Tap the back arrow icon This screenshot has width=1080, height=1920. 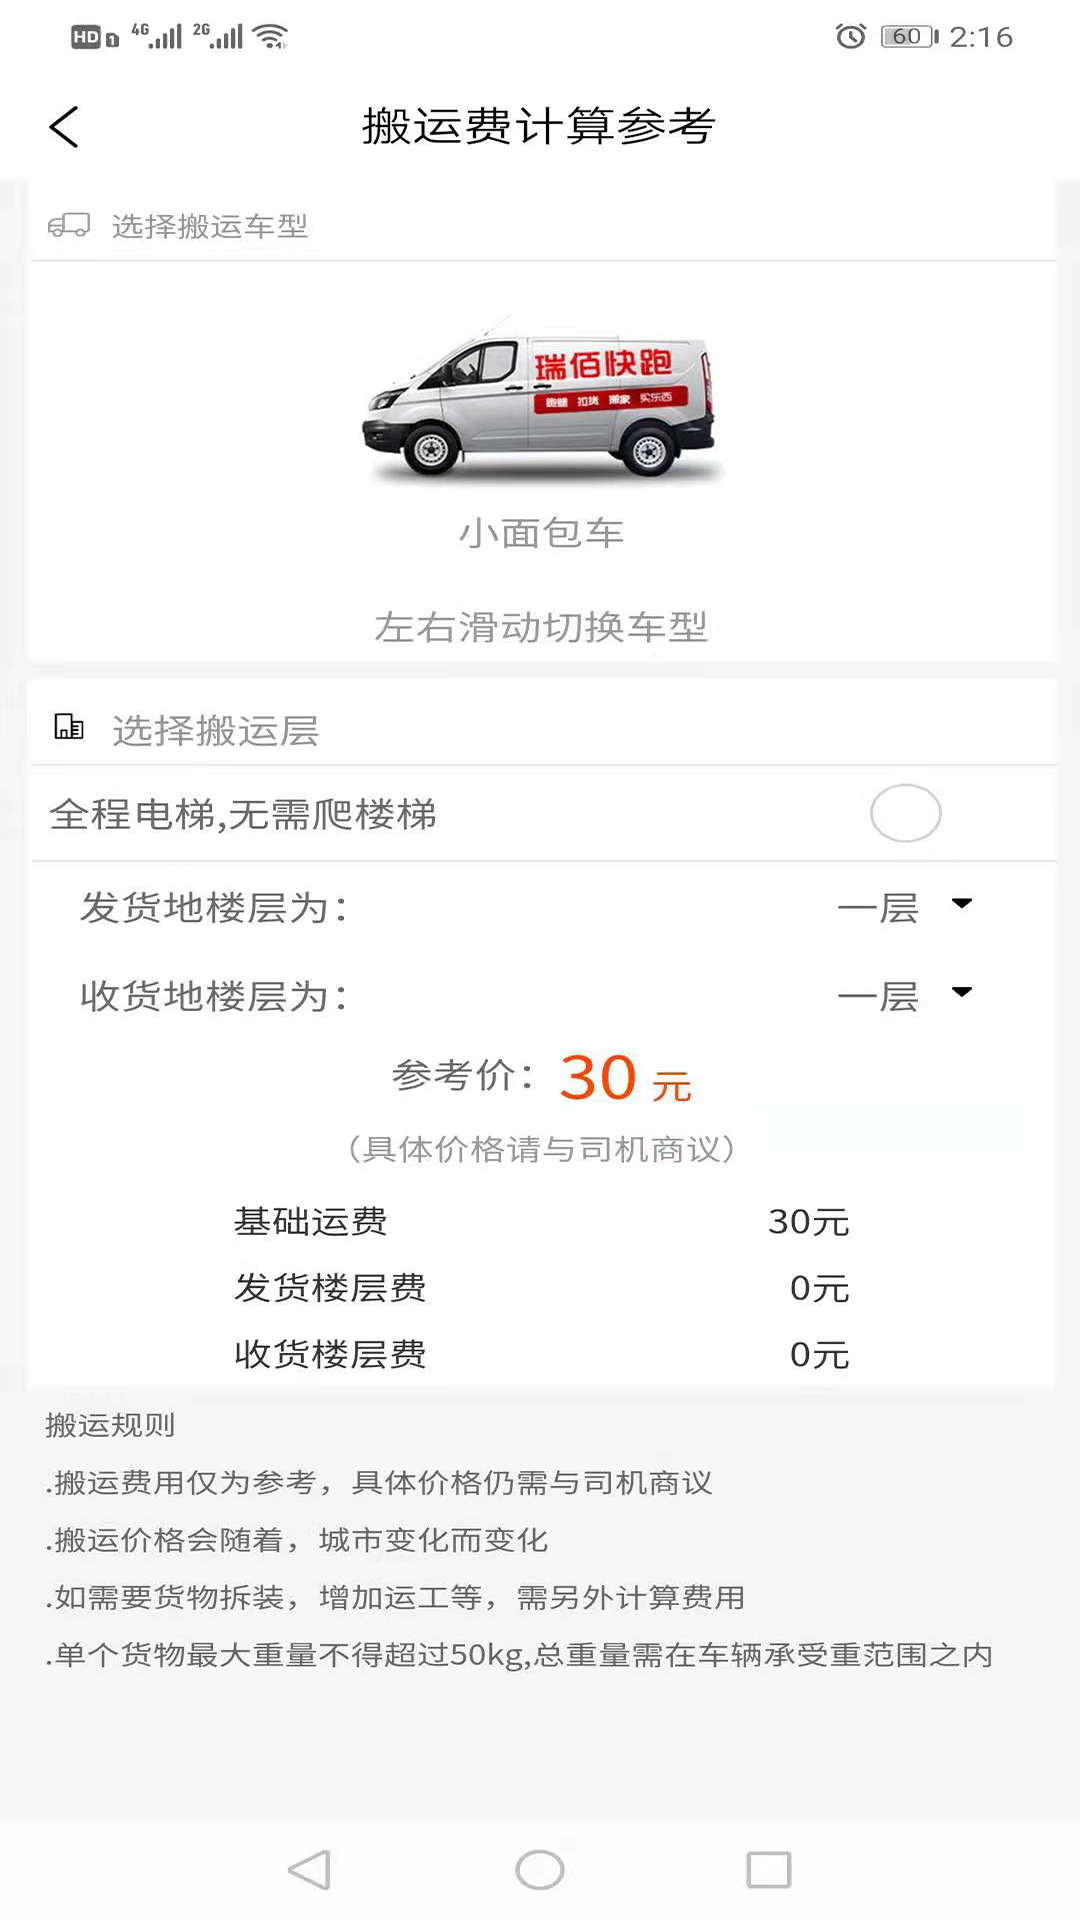64,127
